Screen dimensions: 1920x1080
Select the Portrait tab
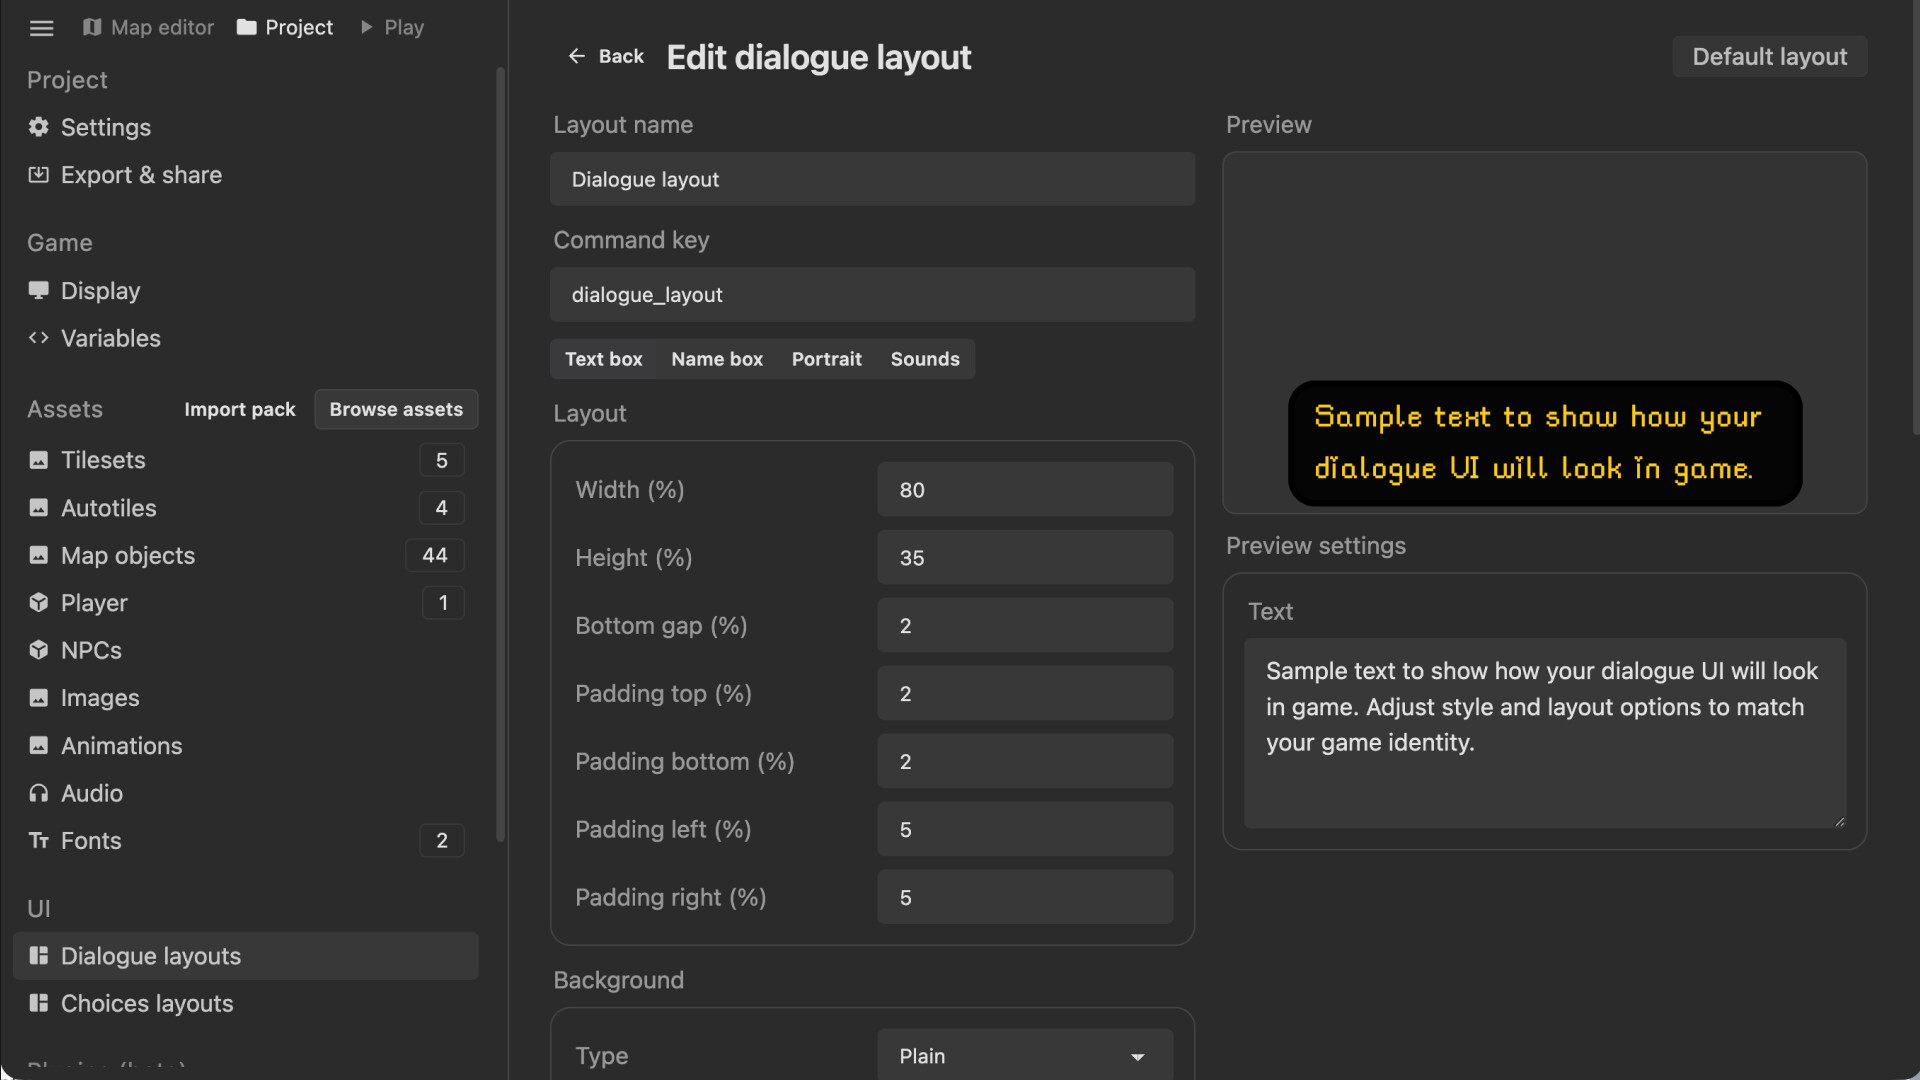[826, 359]
